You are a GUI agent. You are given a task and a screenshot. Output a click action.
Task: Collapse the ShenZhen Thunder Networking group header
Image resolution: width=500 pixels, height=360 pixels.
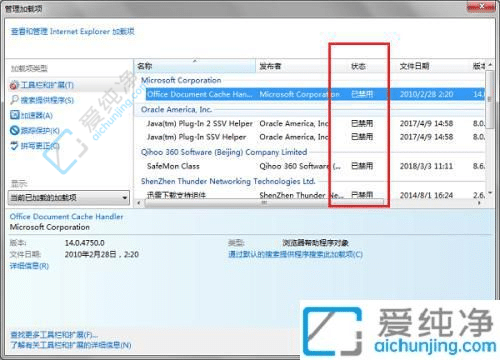228,181
